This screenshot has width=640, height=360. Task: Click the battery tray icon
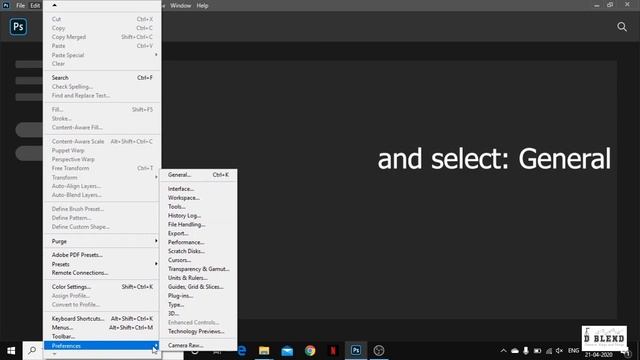pos(538,351)
